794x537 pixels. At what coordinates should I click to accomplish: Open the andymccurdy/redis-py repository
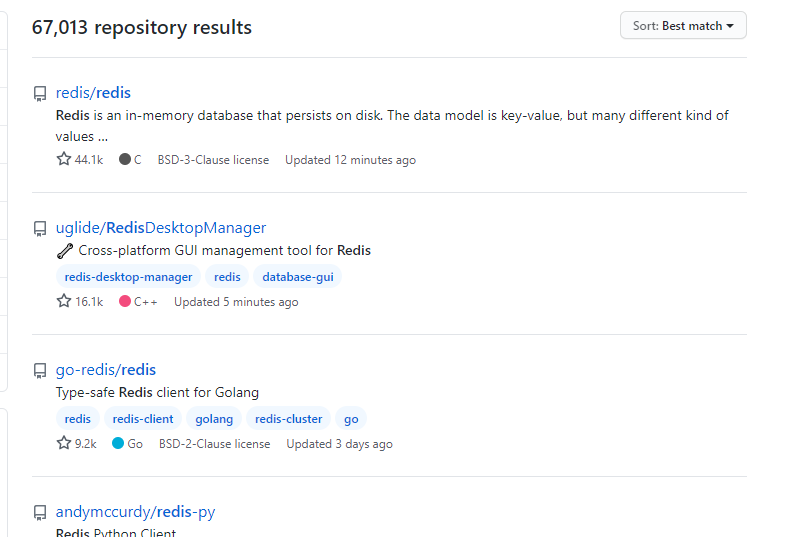coord(135,512)
